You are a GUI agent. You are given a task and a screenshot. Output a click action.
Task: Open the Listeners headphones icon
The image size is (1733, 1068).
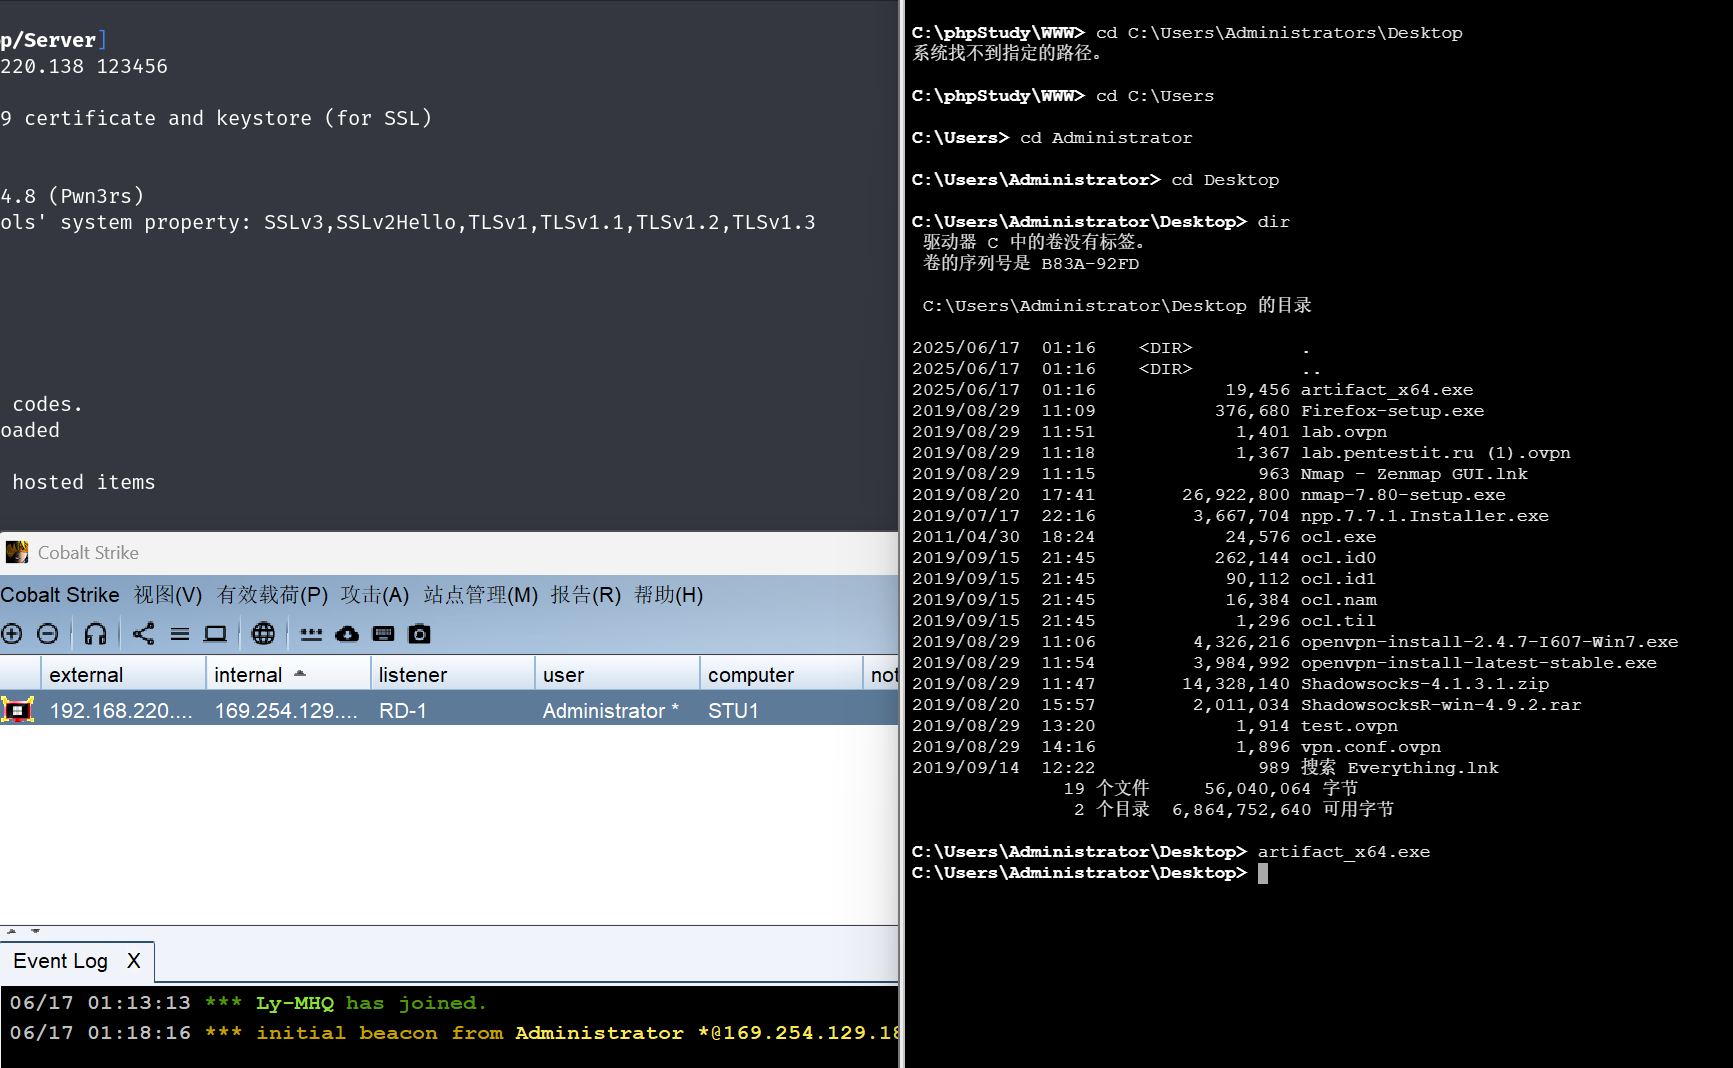tap(95, 634)
